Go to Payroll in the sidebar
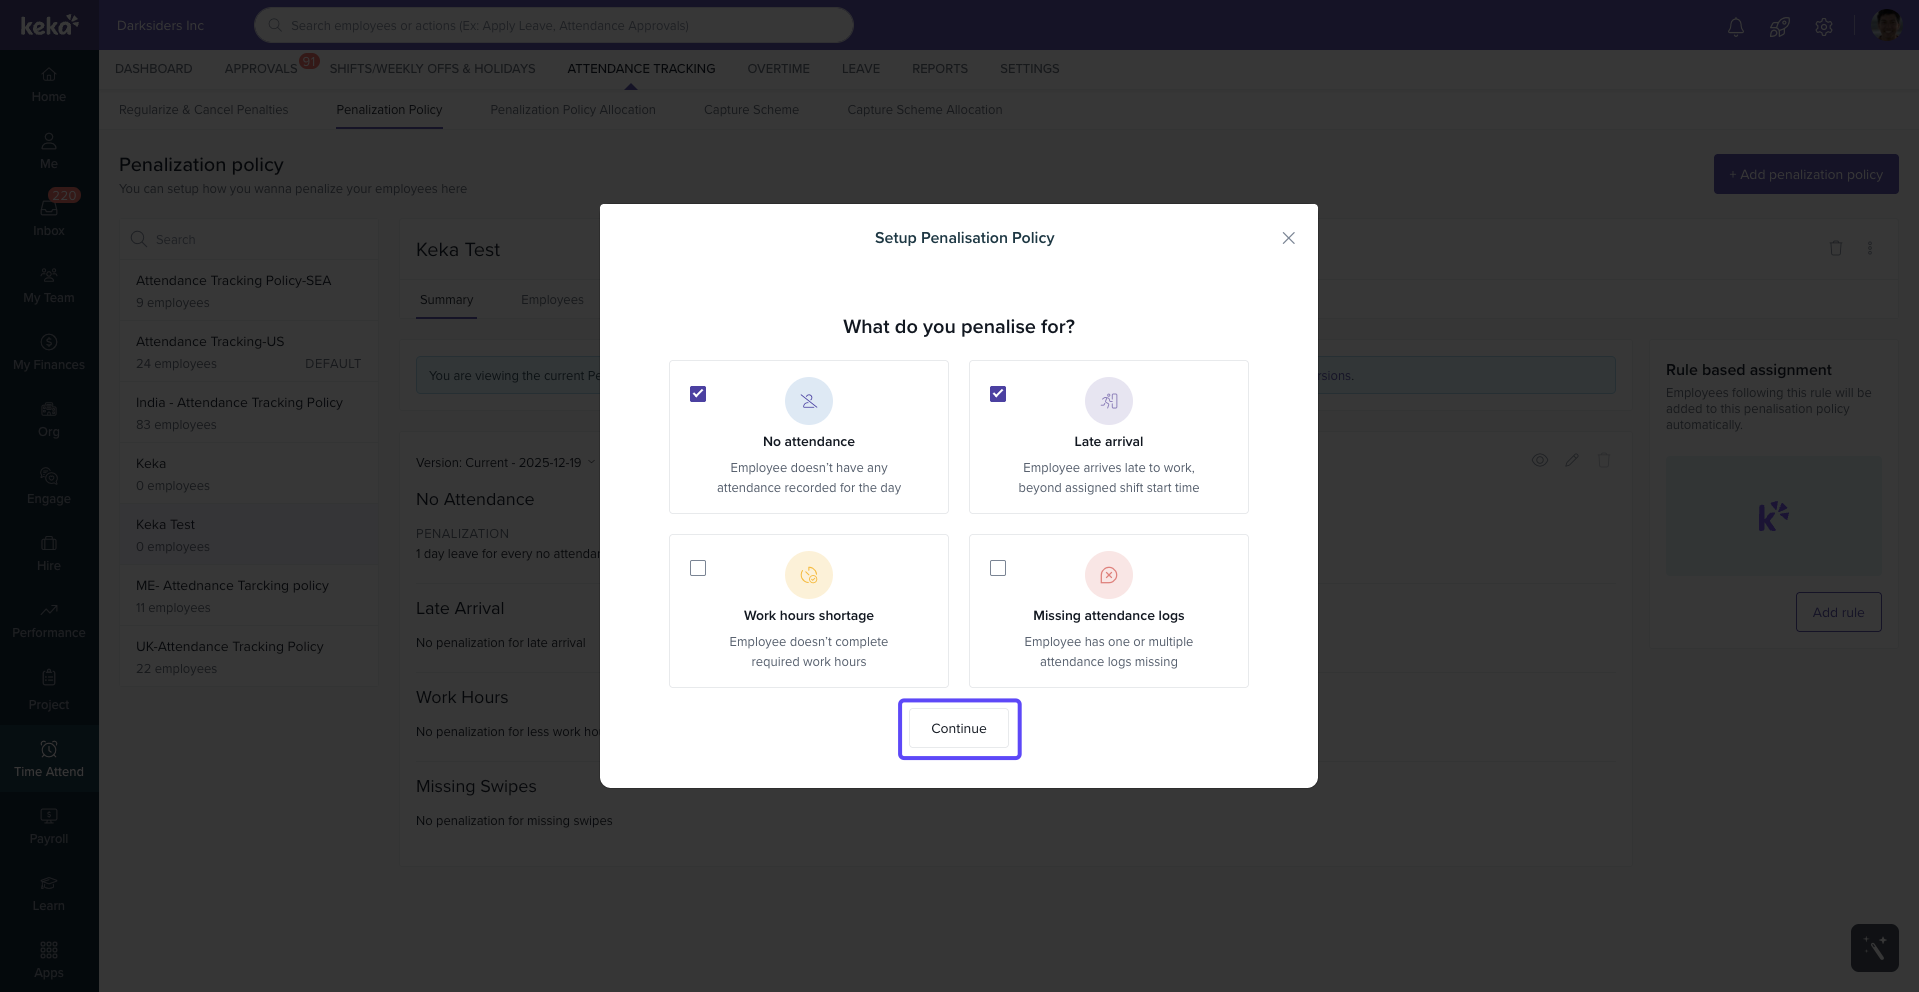This screenshot has width=1919, height=992. pos(49,826)
